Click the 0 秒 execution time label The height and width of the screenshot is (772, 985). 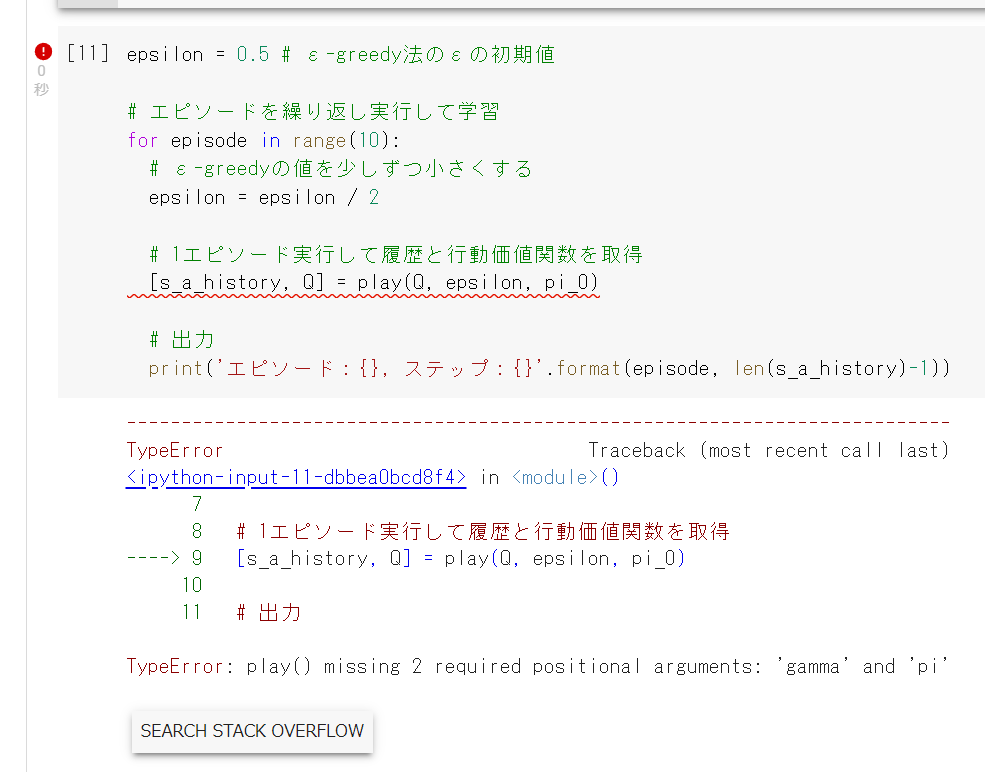pyautogui.click(x=41, y=80)
